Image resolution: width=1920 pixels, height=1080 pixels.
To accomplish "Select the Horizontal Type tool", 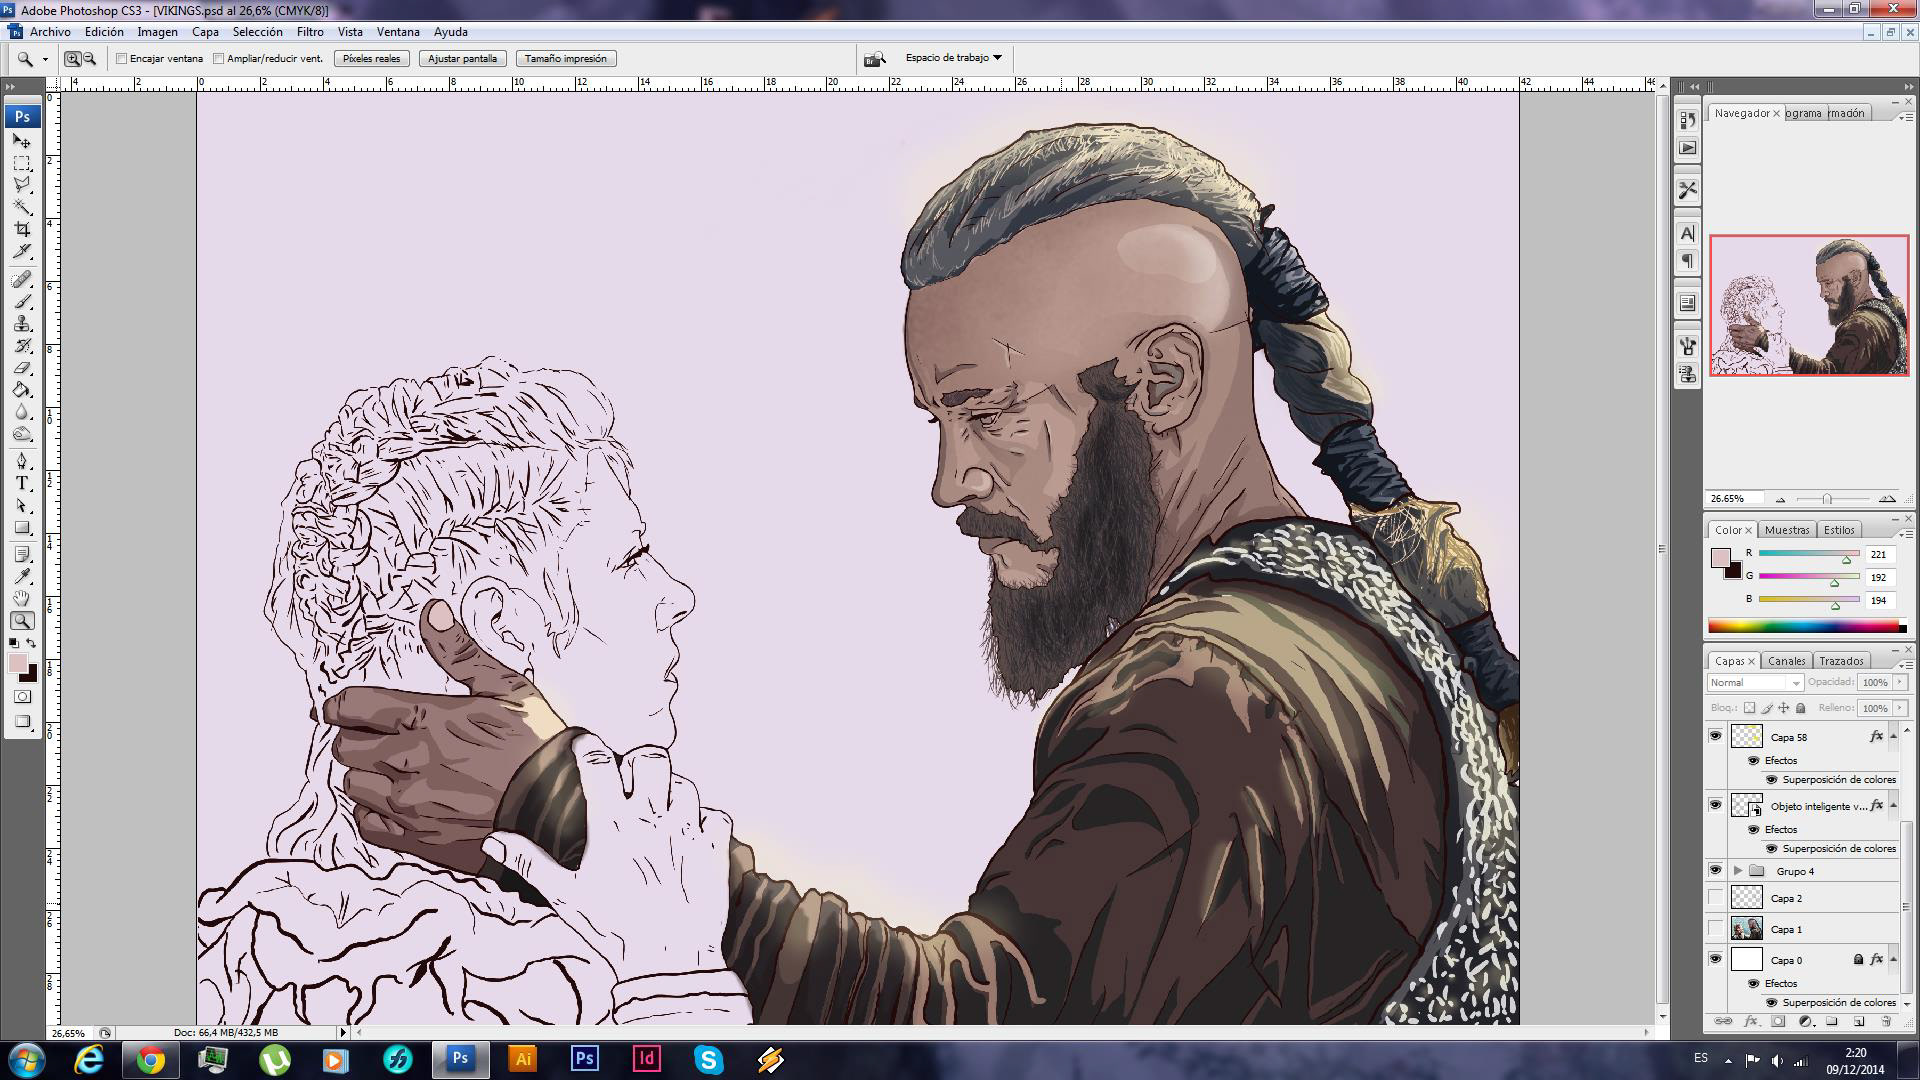I will click(21, 483).
